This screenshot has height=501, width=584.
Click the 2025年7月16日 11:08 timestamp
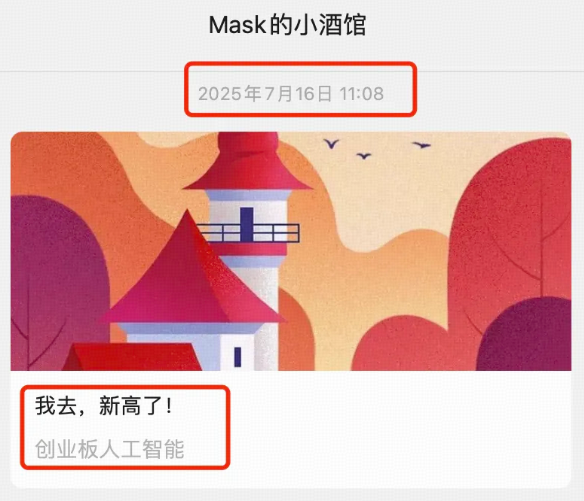click(291, 93)
